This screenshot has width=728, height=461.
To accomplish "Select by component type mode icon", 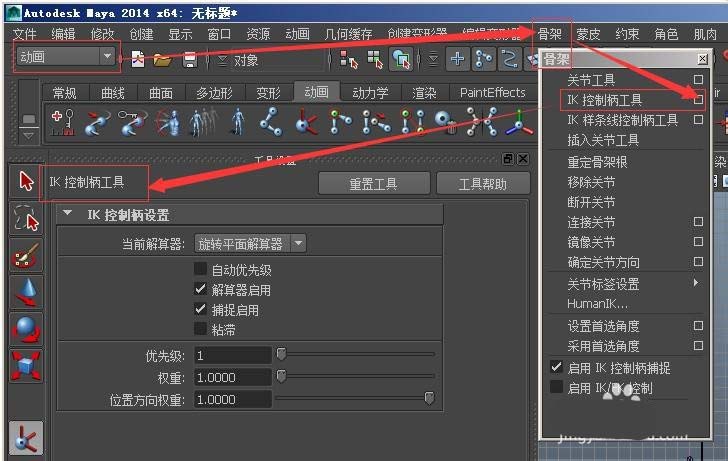I will 401,59.
